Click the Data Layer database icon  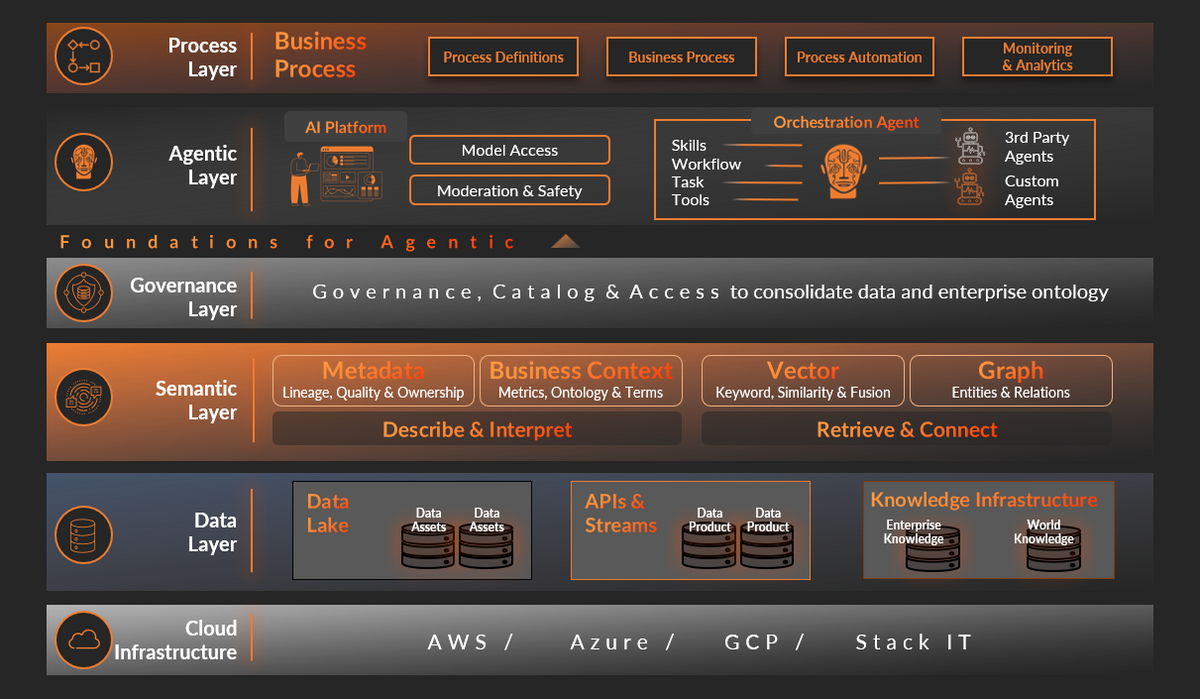84,532
